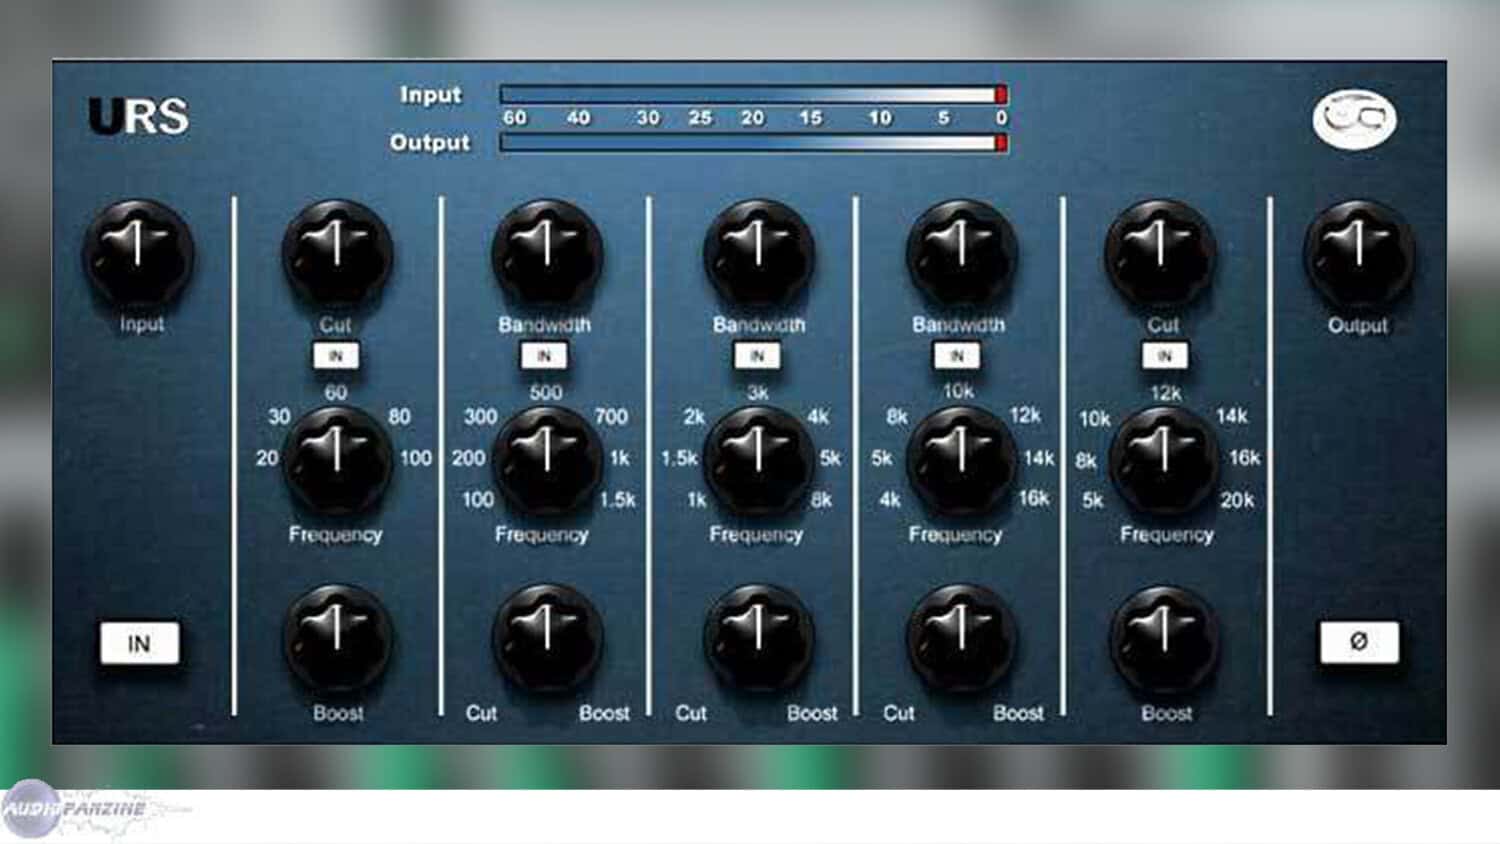Toggle the main IN bypass button
This screenshot has width=1500, height=844.
139,643
